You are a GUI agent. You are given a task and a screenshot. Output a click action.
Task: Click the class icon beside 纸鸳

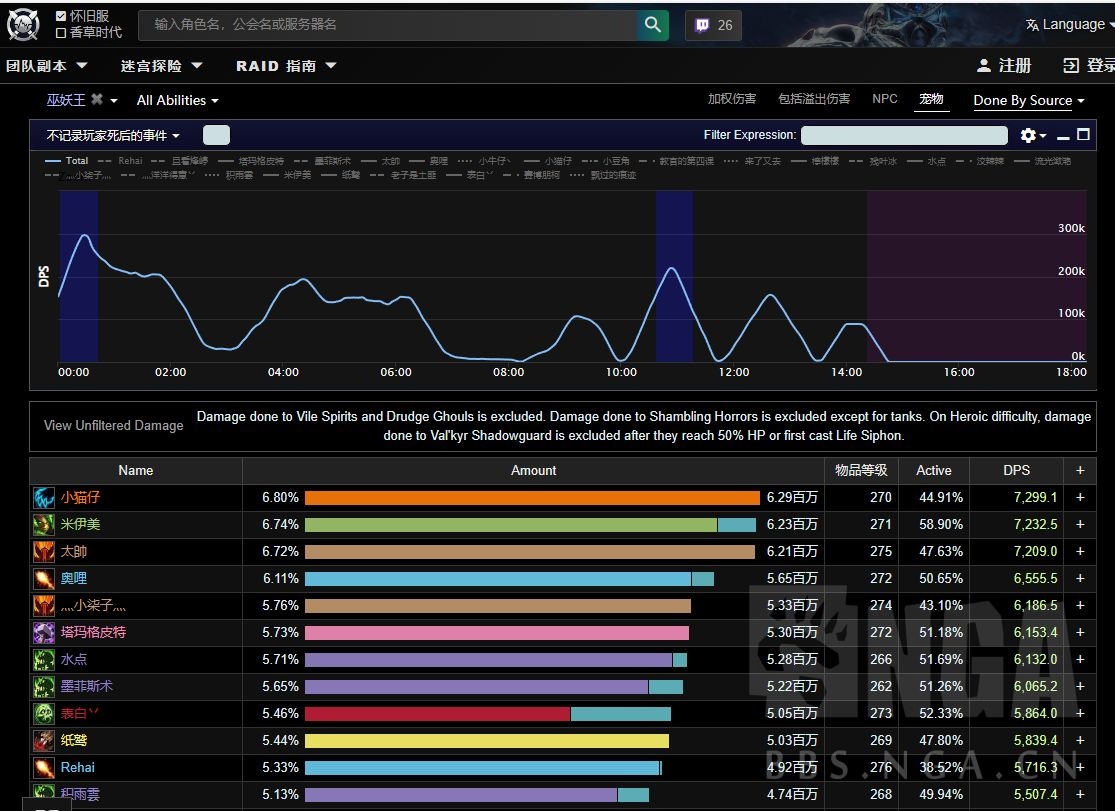click(44, 741)
